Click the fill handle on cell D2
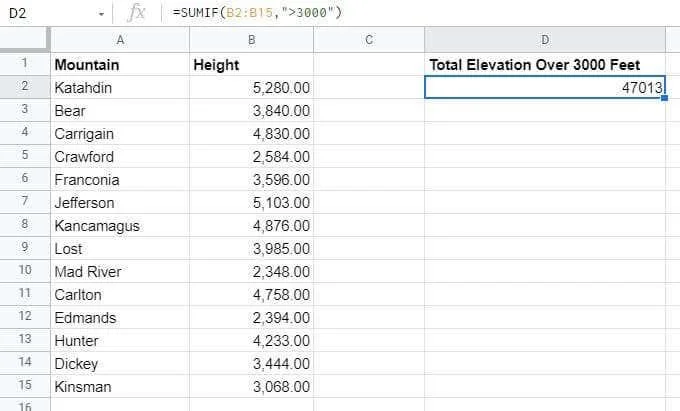 coord(664,98)
